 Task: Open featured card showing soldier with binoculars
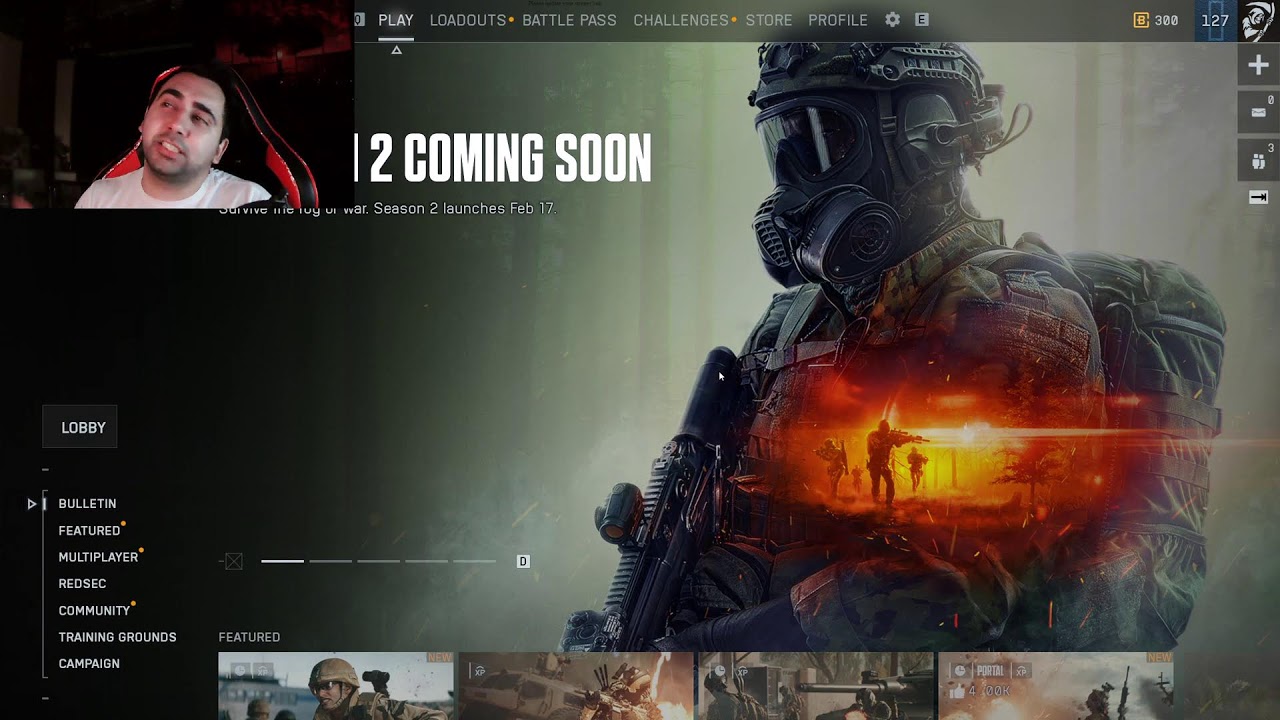pos(336,686)
